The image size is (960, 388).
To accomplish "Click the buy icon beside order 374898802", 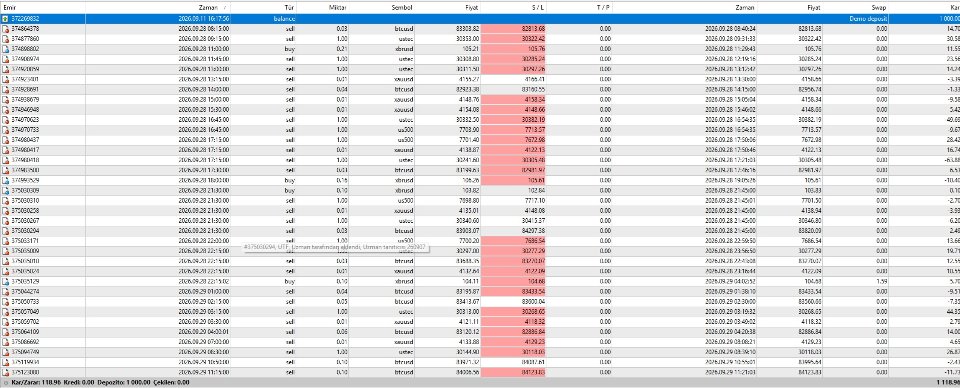I will click(x=6, y=49).
